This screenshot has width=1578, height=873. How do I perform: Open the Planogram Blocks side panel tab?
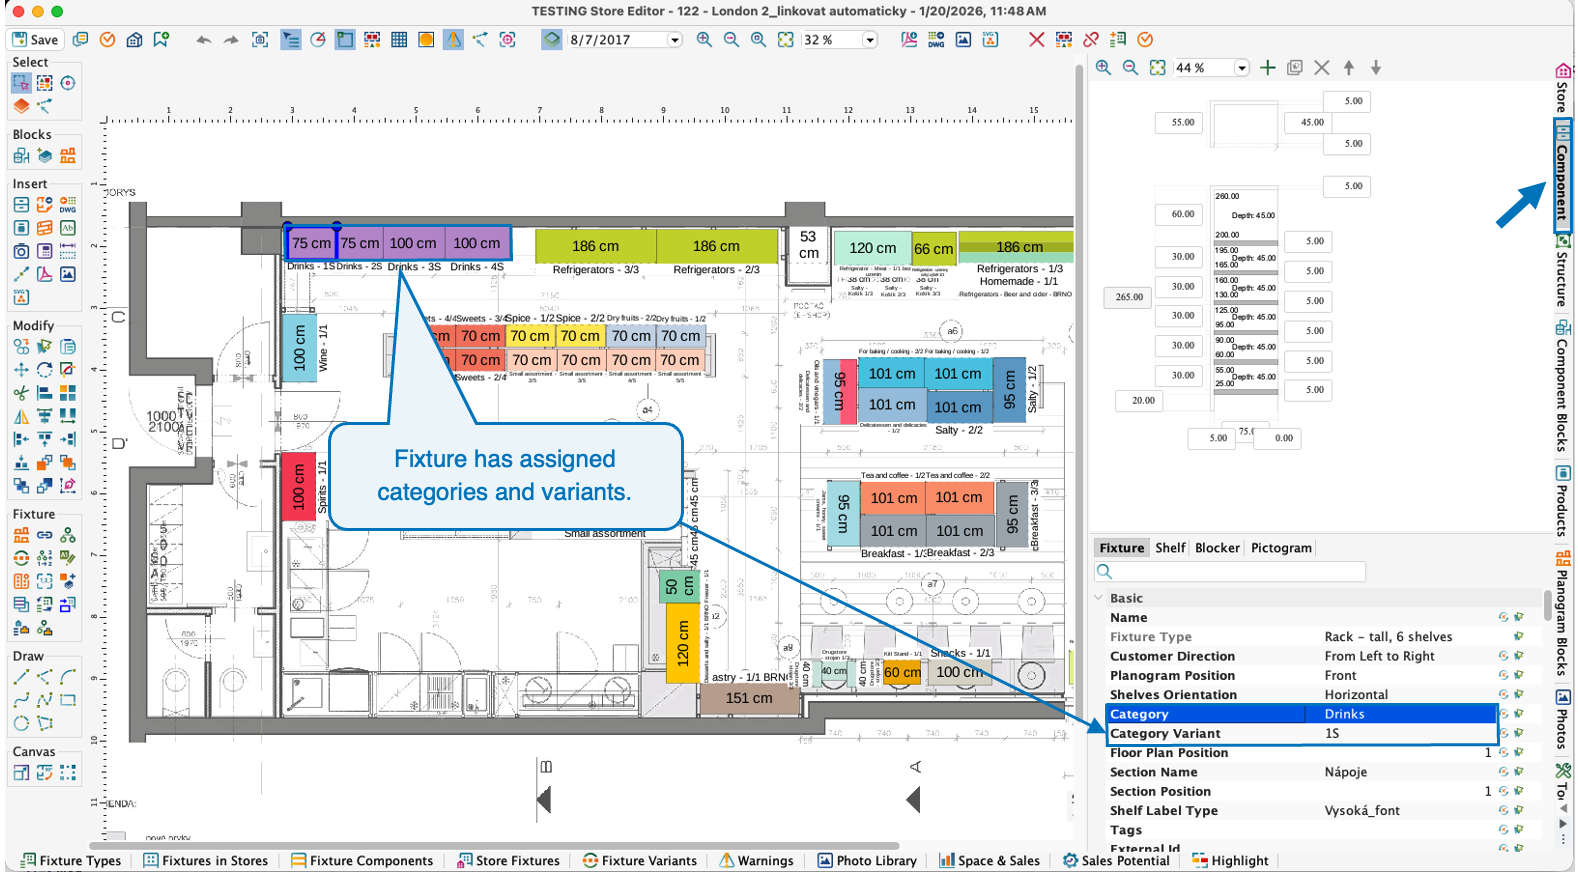tap(1562, 613)
